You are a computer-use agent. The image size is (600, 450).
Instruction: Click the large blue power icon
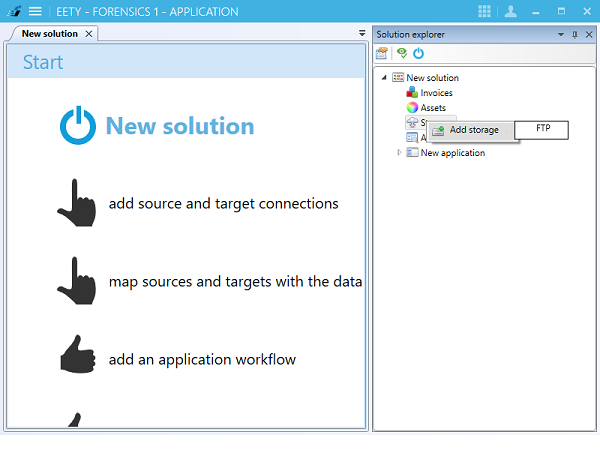point(78,125)
